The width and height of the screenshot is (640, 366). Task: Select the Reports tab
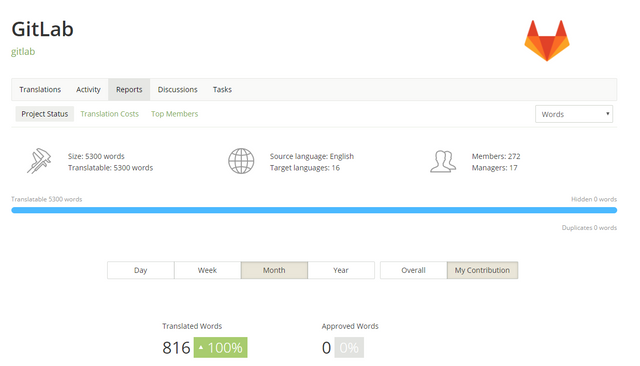[129, 89]
